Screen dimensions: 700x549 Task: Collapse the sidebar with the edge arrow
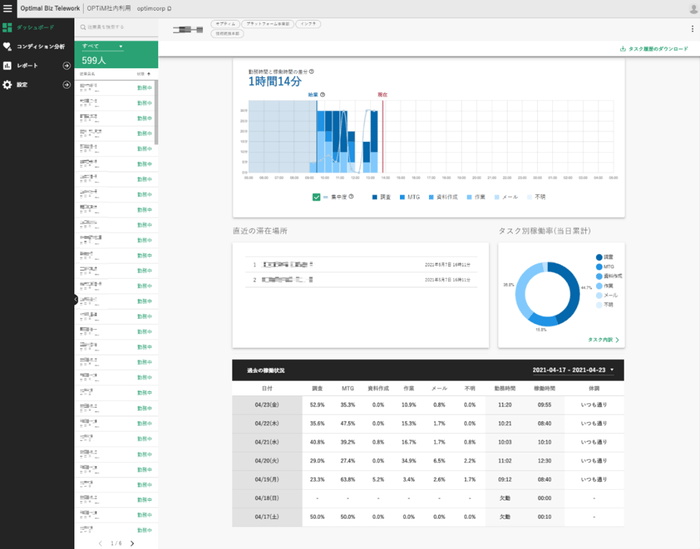tap(75, 299)
